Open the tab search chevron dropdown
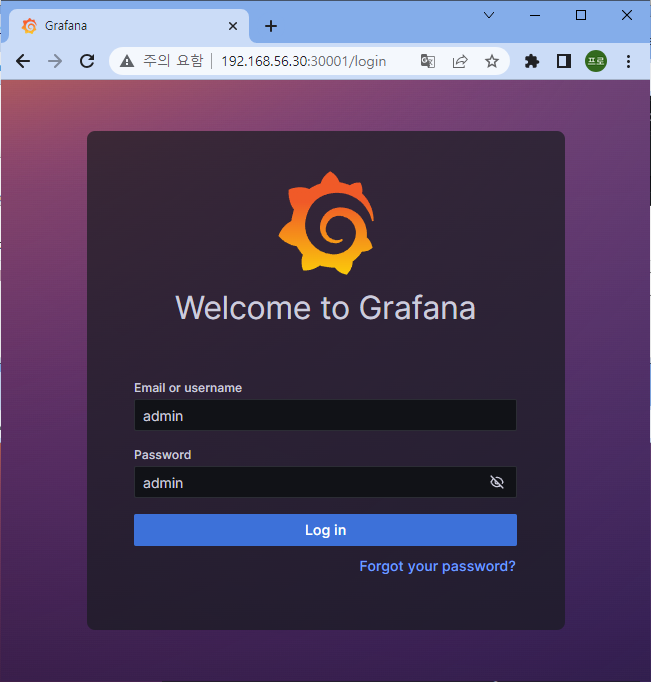The height and width of the screenshot is (682, 651). click(x=489, y=15)
